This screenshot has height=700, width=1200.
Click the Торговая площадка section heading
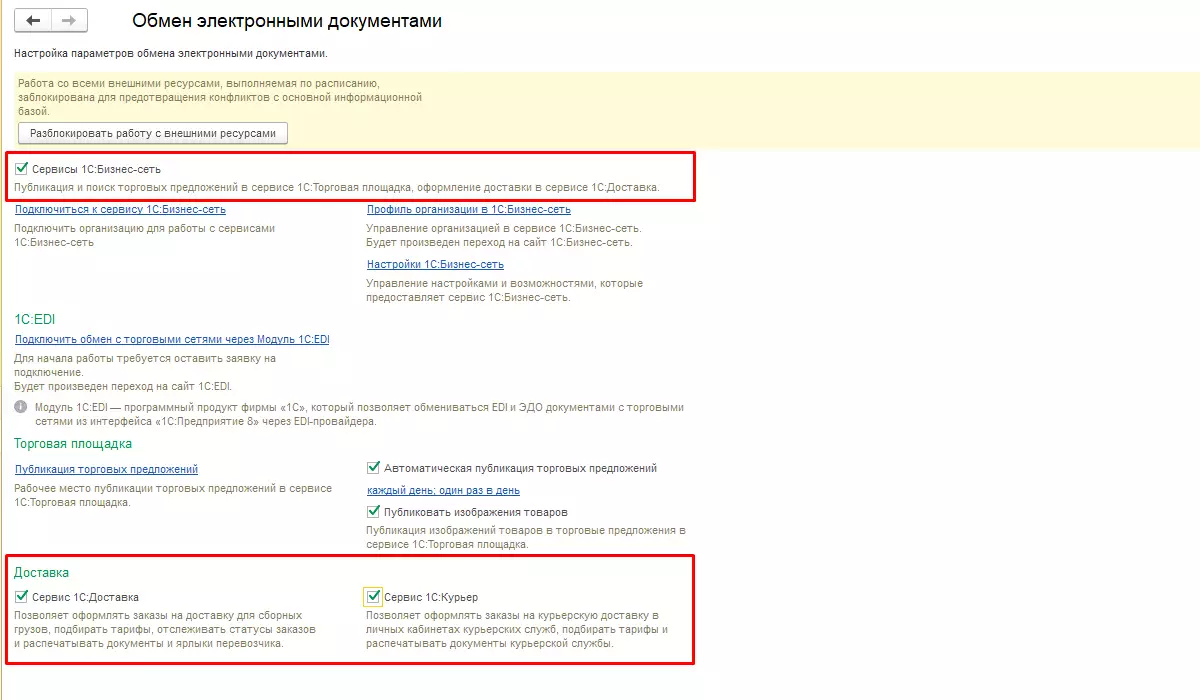pyautogui.click(x=73, y=443)
